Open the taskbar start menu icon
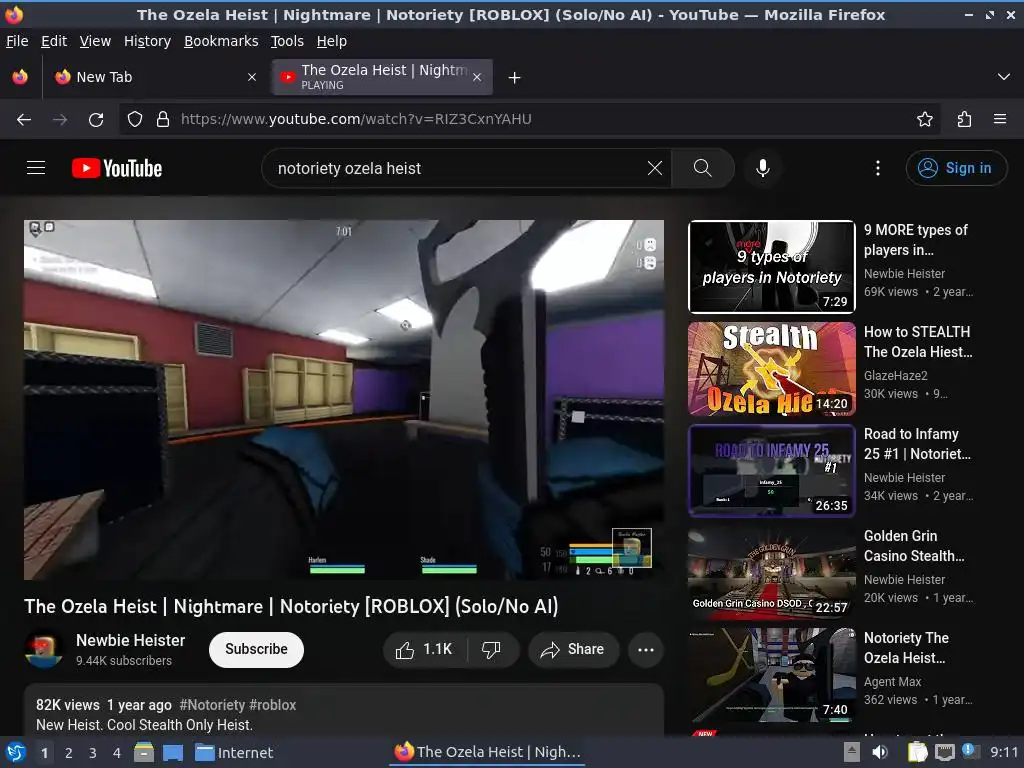Viewport: 1024px width, 768px height. [x=15, y=752]
